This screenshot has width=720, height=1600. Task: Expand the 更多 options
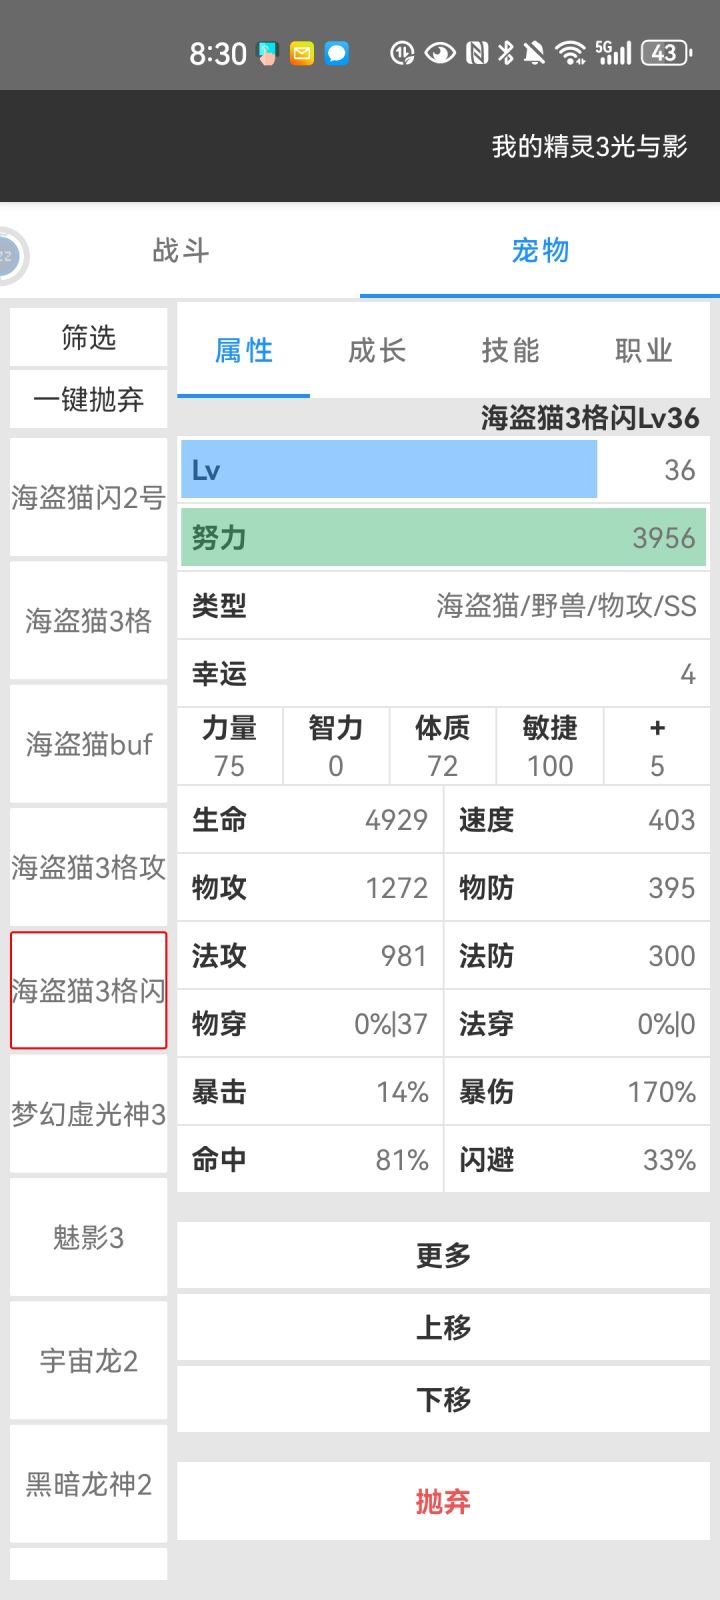click(443, 1255)
